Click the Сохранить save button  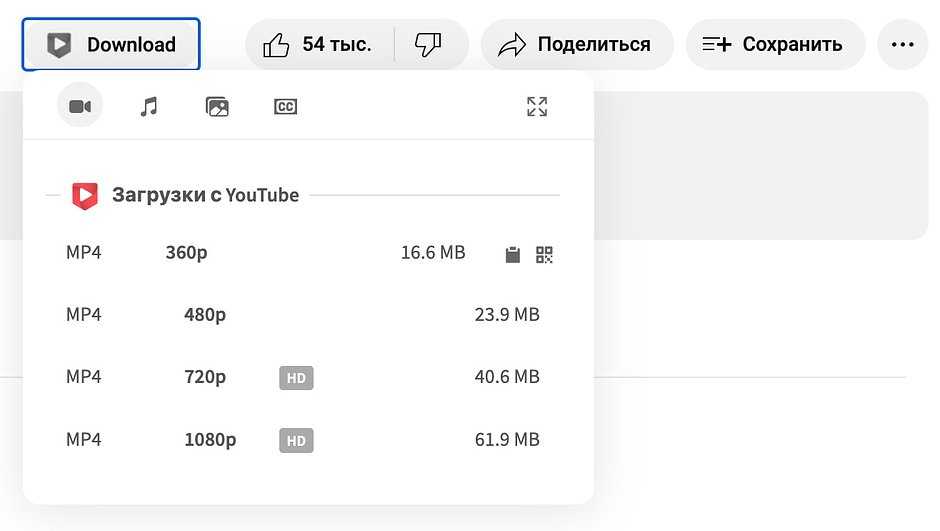[x=774, y=44]
